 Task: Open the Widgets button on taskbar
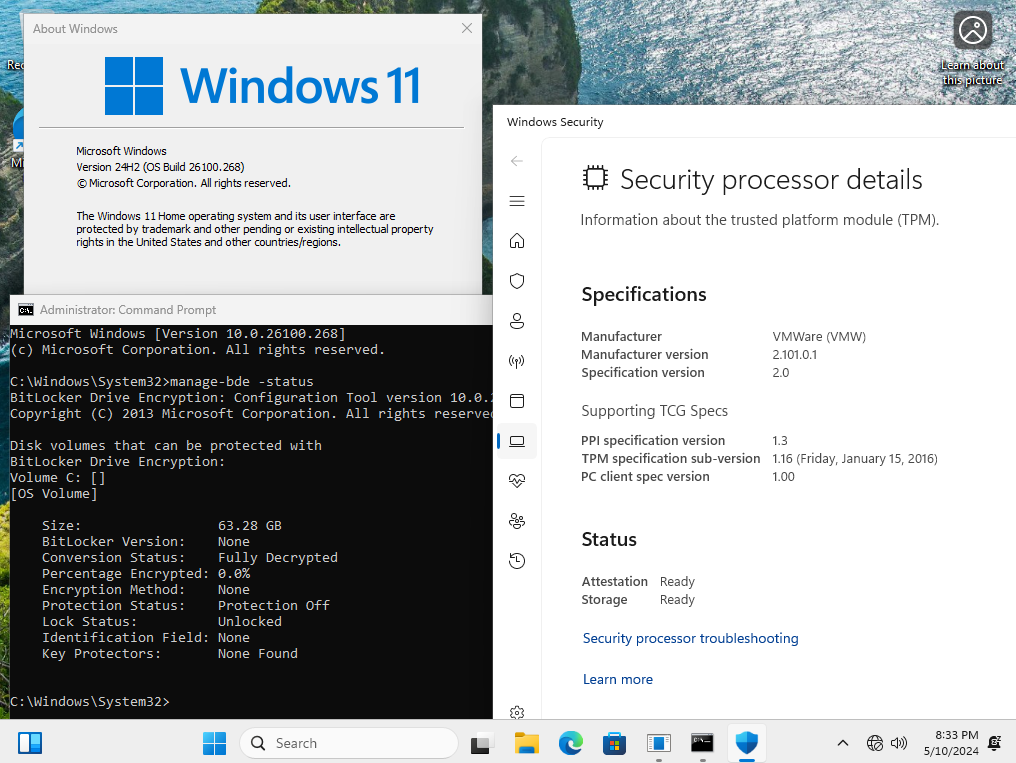[x=30, y=743]
